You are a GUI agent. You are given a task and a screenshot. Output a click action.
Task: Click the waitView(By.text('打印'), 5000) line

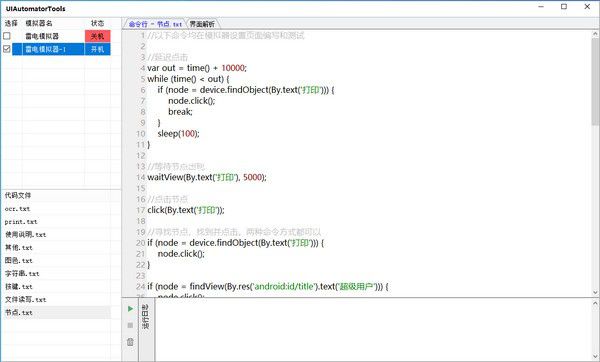pos(207,177)
